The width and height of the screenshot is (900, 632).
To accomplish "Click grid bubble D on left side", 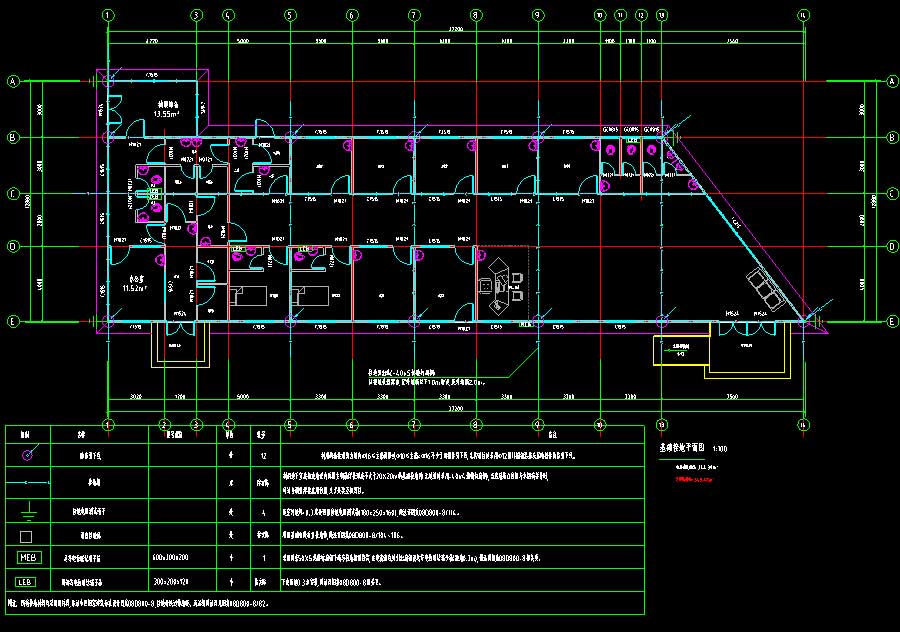I will point(14,245).
